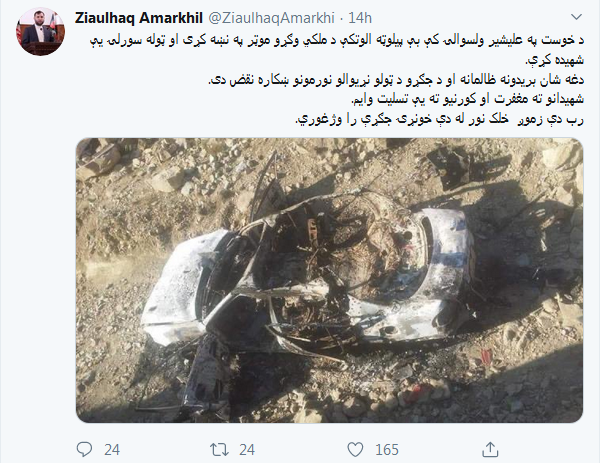The width and height of the screenshot is (601, 463).
Task: Retweet using the retweet arrows icon
Action: coord(219,450)
